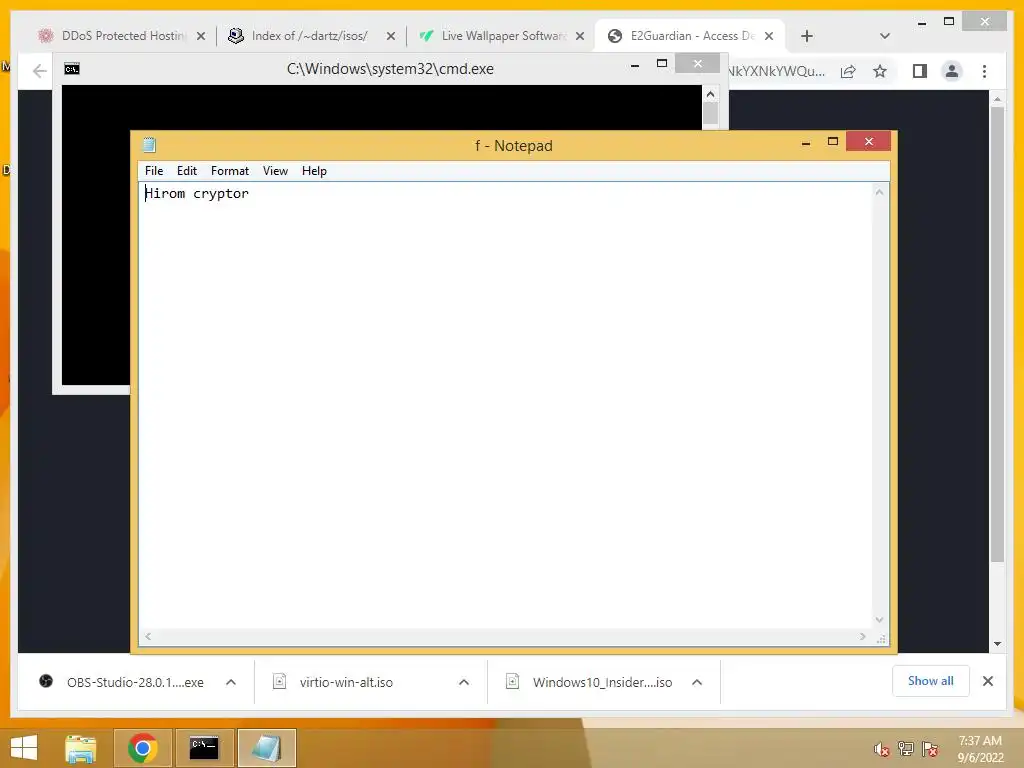Click Show all downloads

click(x=931, y=681)
